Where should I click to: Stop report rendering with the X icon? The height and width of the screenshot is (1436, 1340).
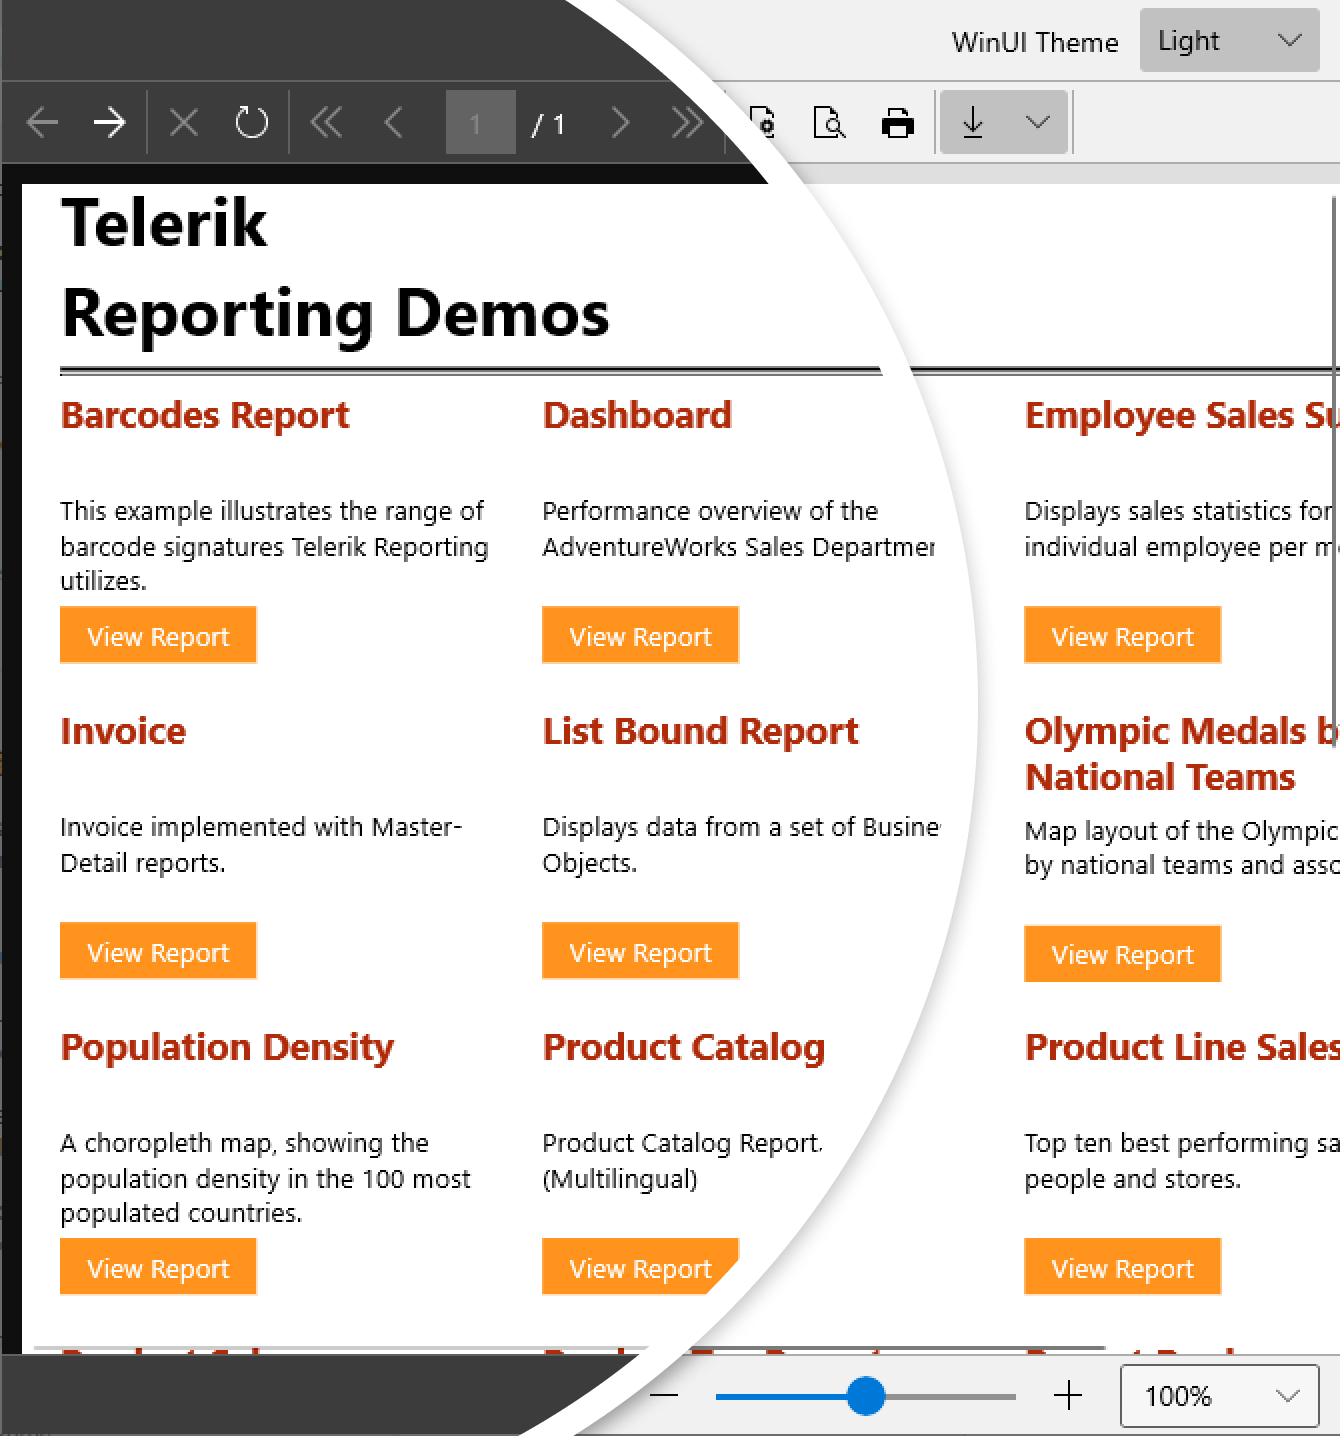184,123
